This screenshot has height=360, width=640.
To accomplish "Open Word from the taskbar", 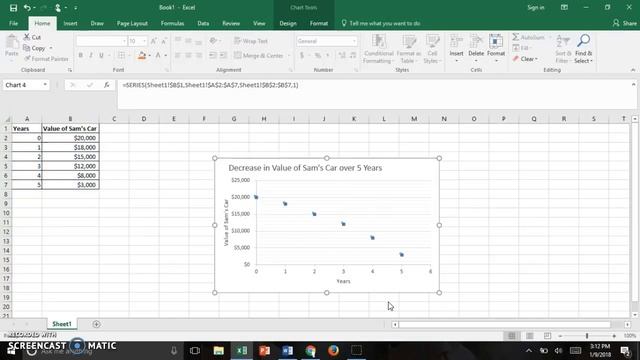I will pyautogui.click(x=287, y=351).
